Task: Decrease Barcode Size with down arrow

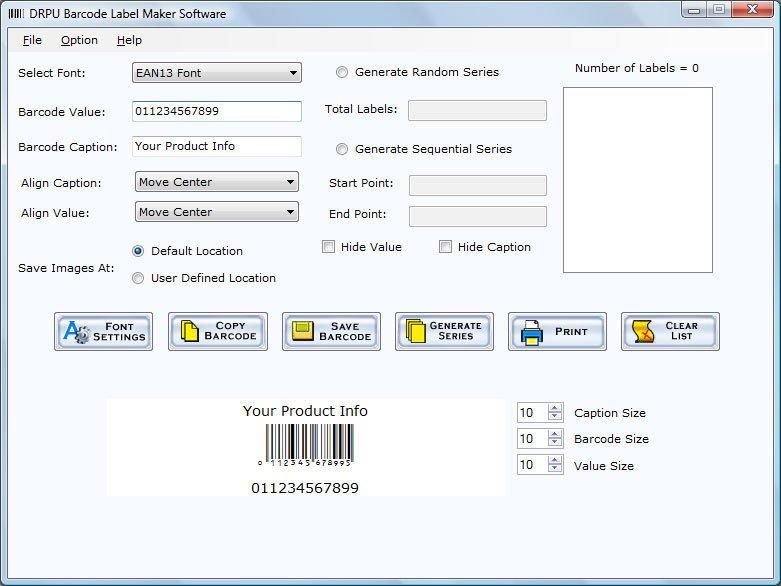Action: coord(555,443)
